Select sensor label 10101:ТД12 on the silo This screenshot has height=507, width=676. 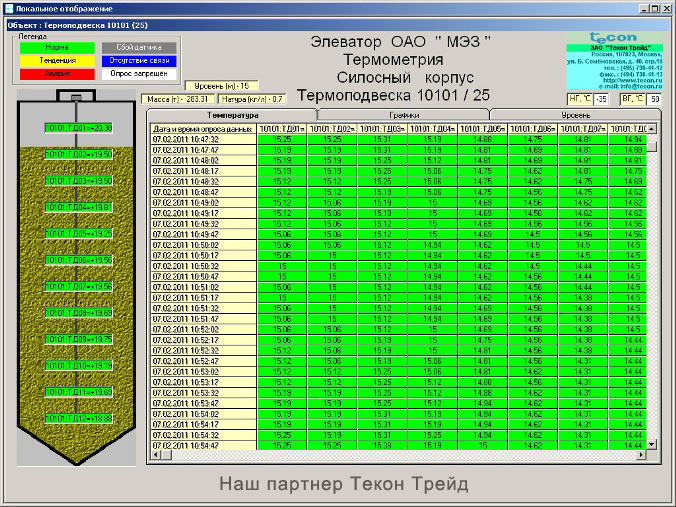pyautogui.click(x=78, y=418)
